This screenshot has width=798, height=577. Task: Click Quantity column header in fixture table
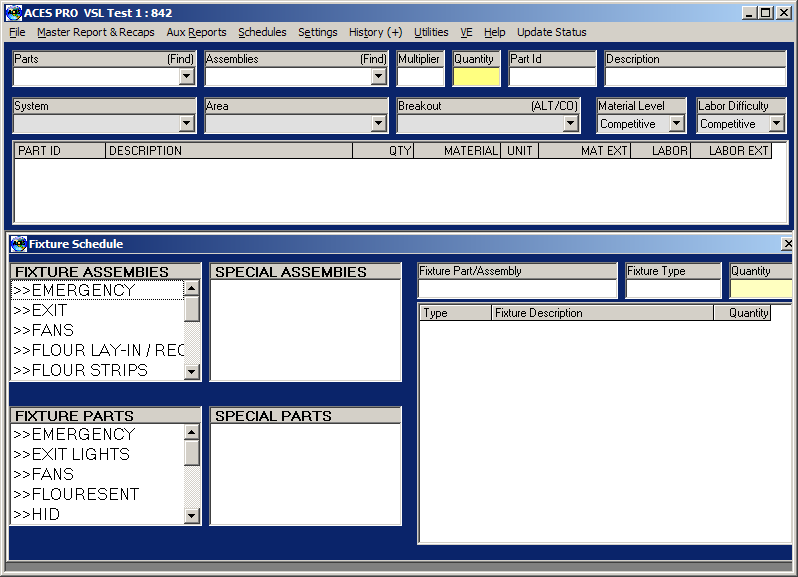[x=742, y=313]
